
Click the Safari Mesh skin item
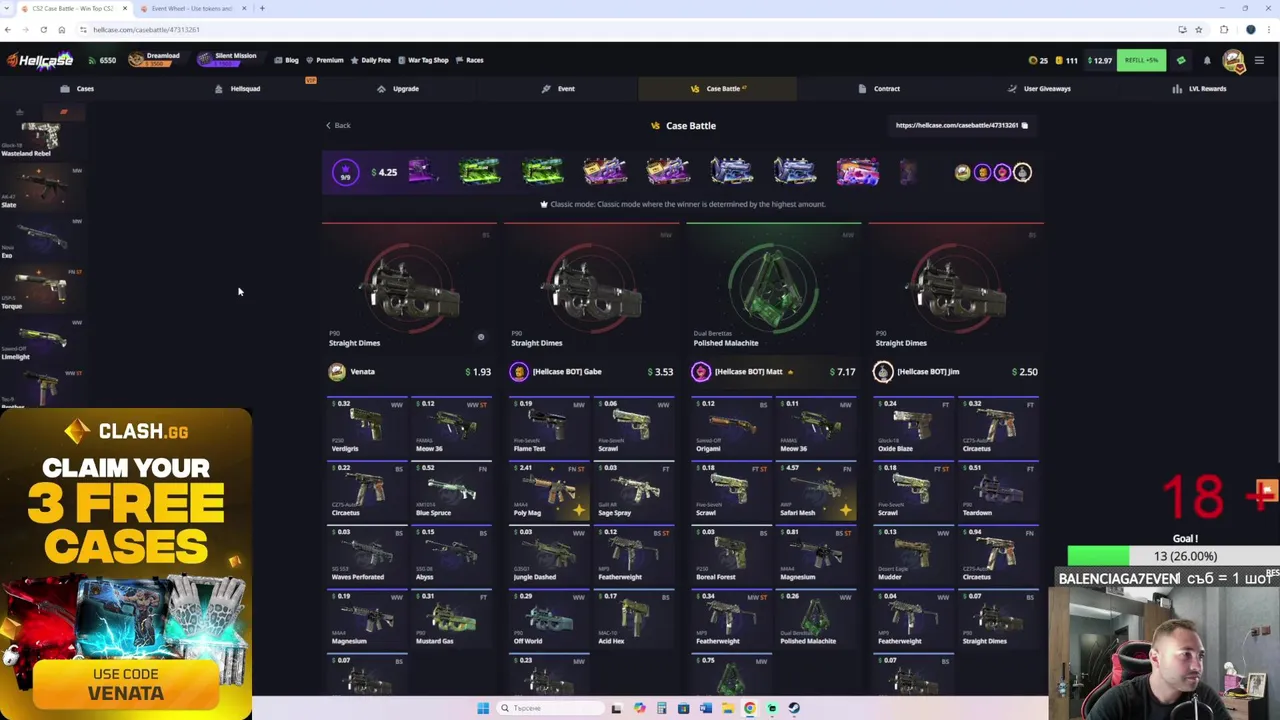[816, 490]
